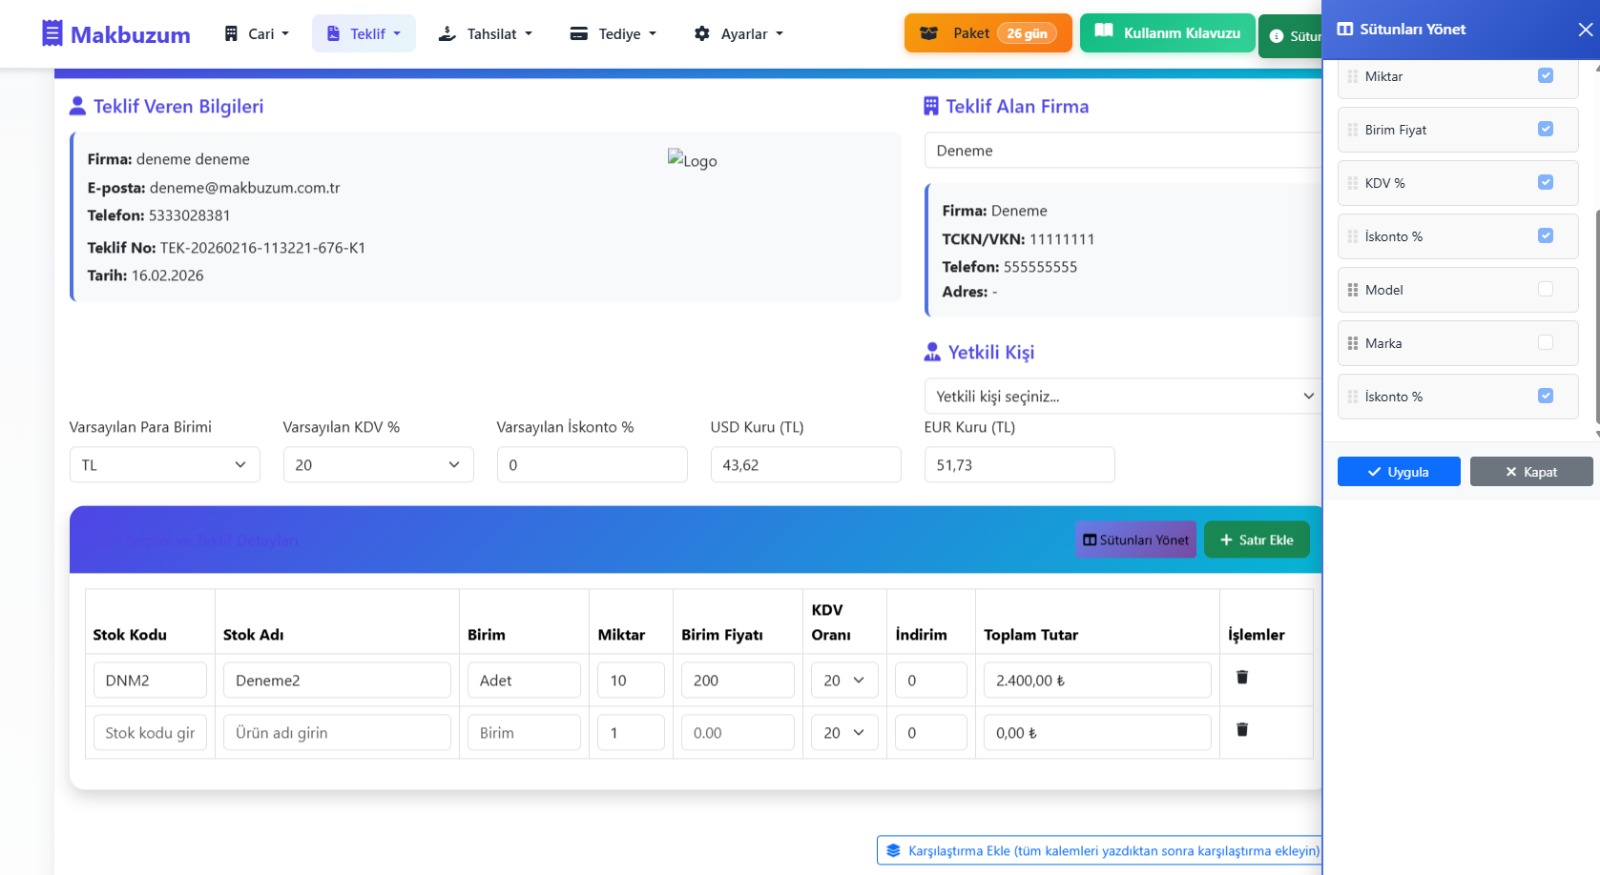Click the Satır Ekle button
1600x875 pixels.
(x=1256, y=540)
